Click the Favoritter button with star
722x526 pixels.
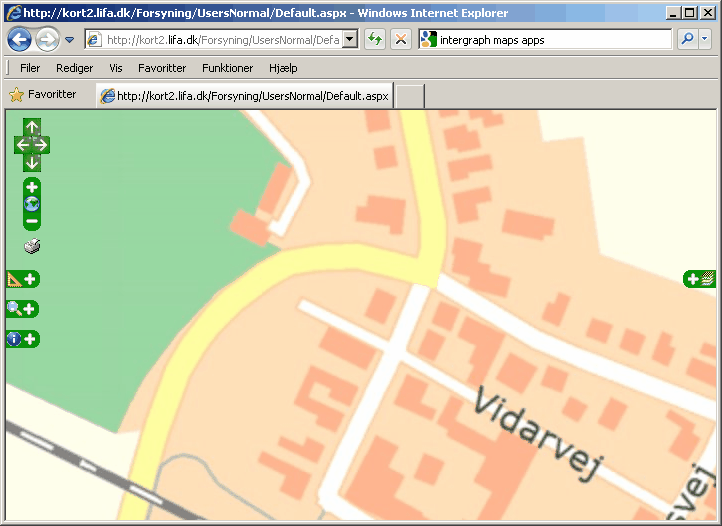click(43, 95)
